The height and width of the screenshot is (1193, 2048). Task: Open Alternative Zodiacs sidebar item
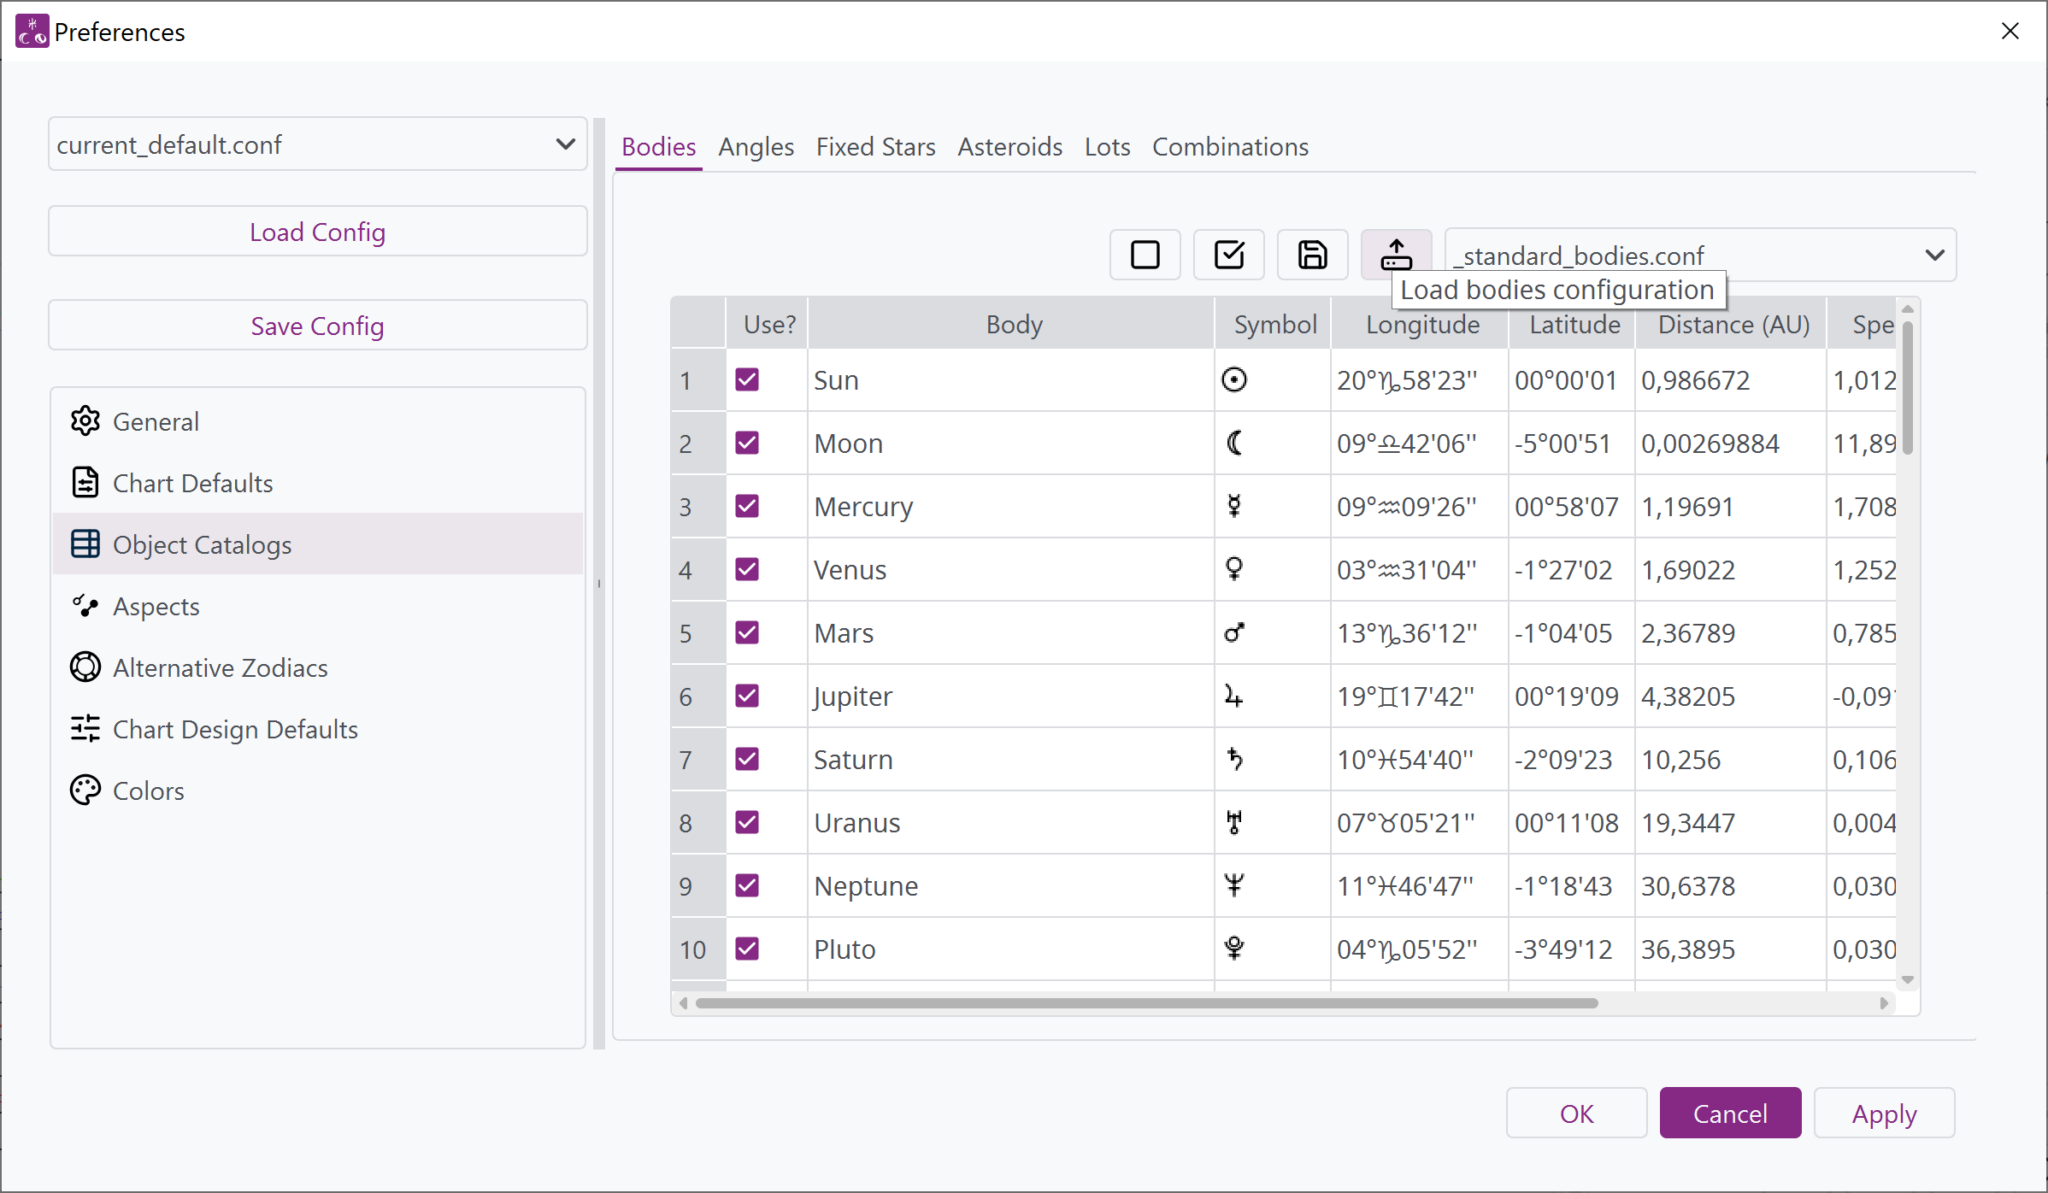(x=220, y=668)
